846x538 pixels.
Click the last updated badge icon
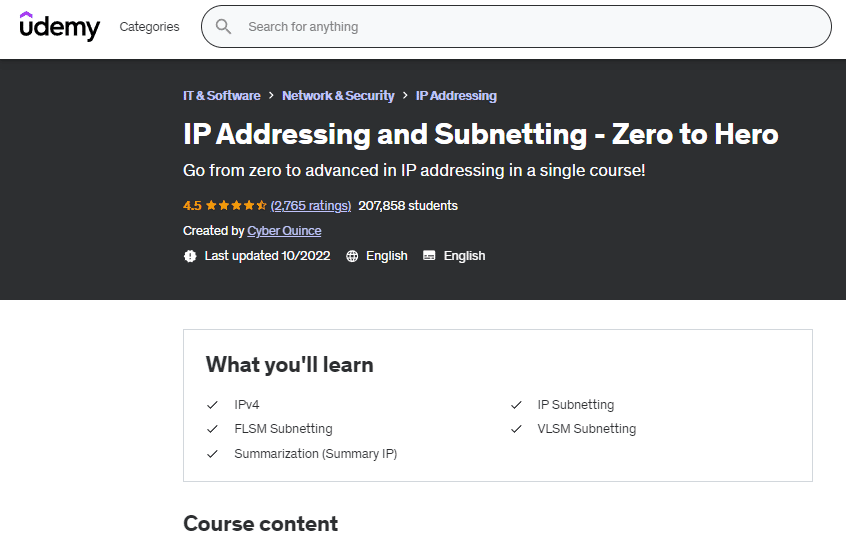point(190,256)
